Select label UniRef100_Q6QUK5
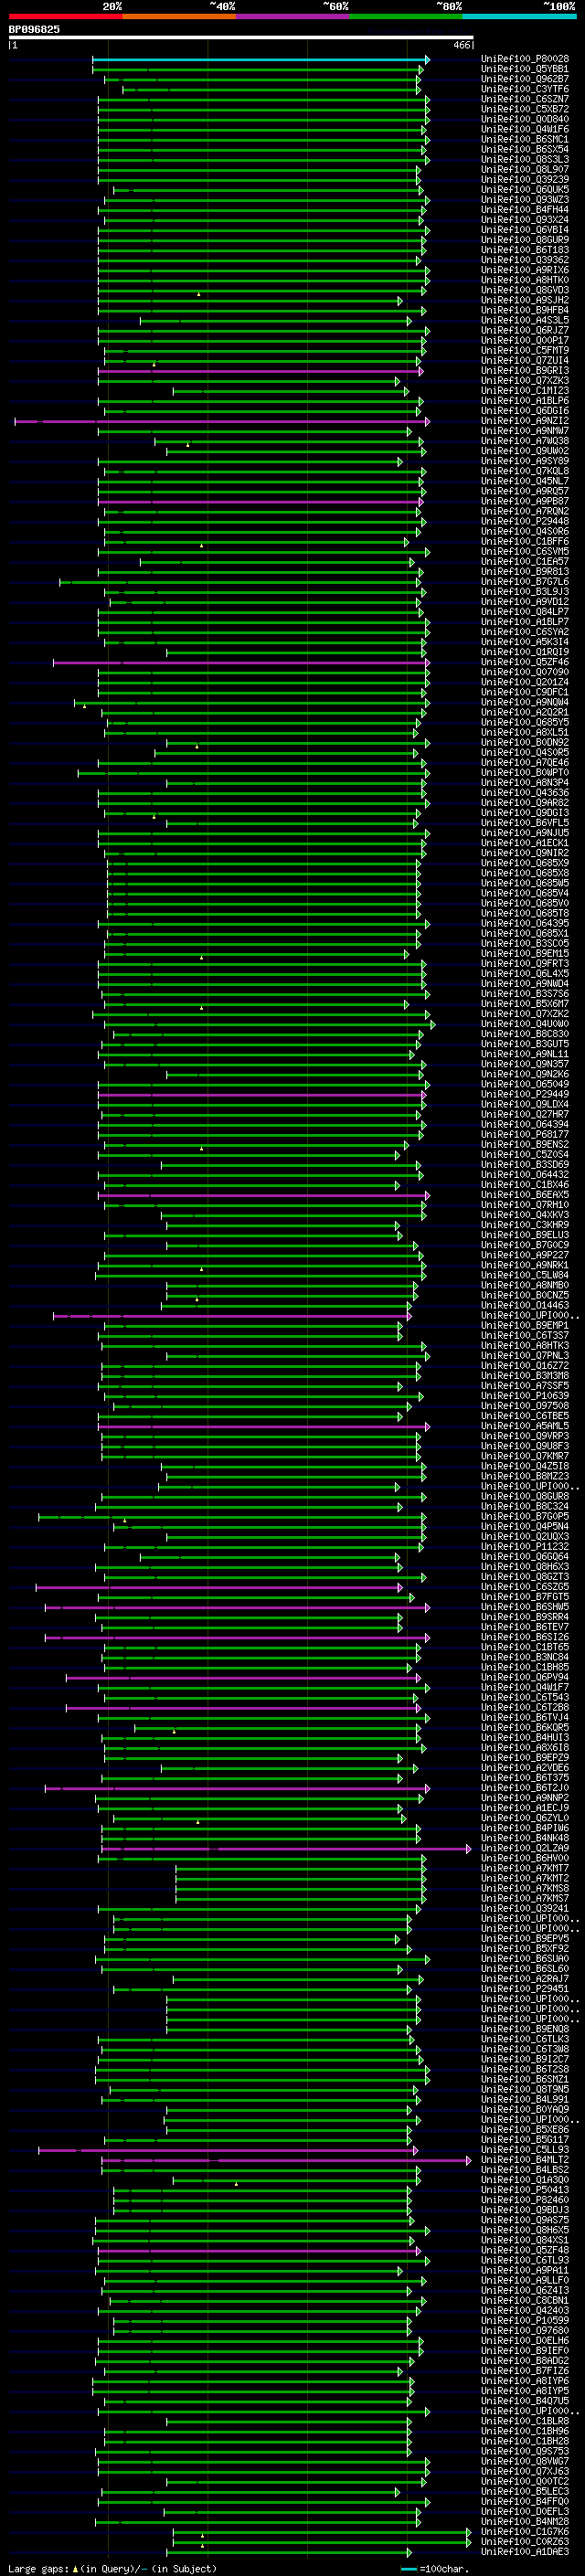Viewport: 585px width, 2576px height. [x=525, y=190]
